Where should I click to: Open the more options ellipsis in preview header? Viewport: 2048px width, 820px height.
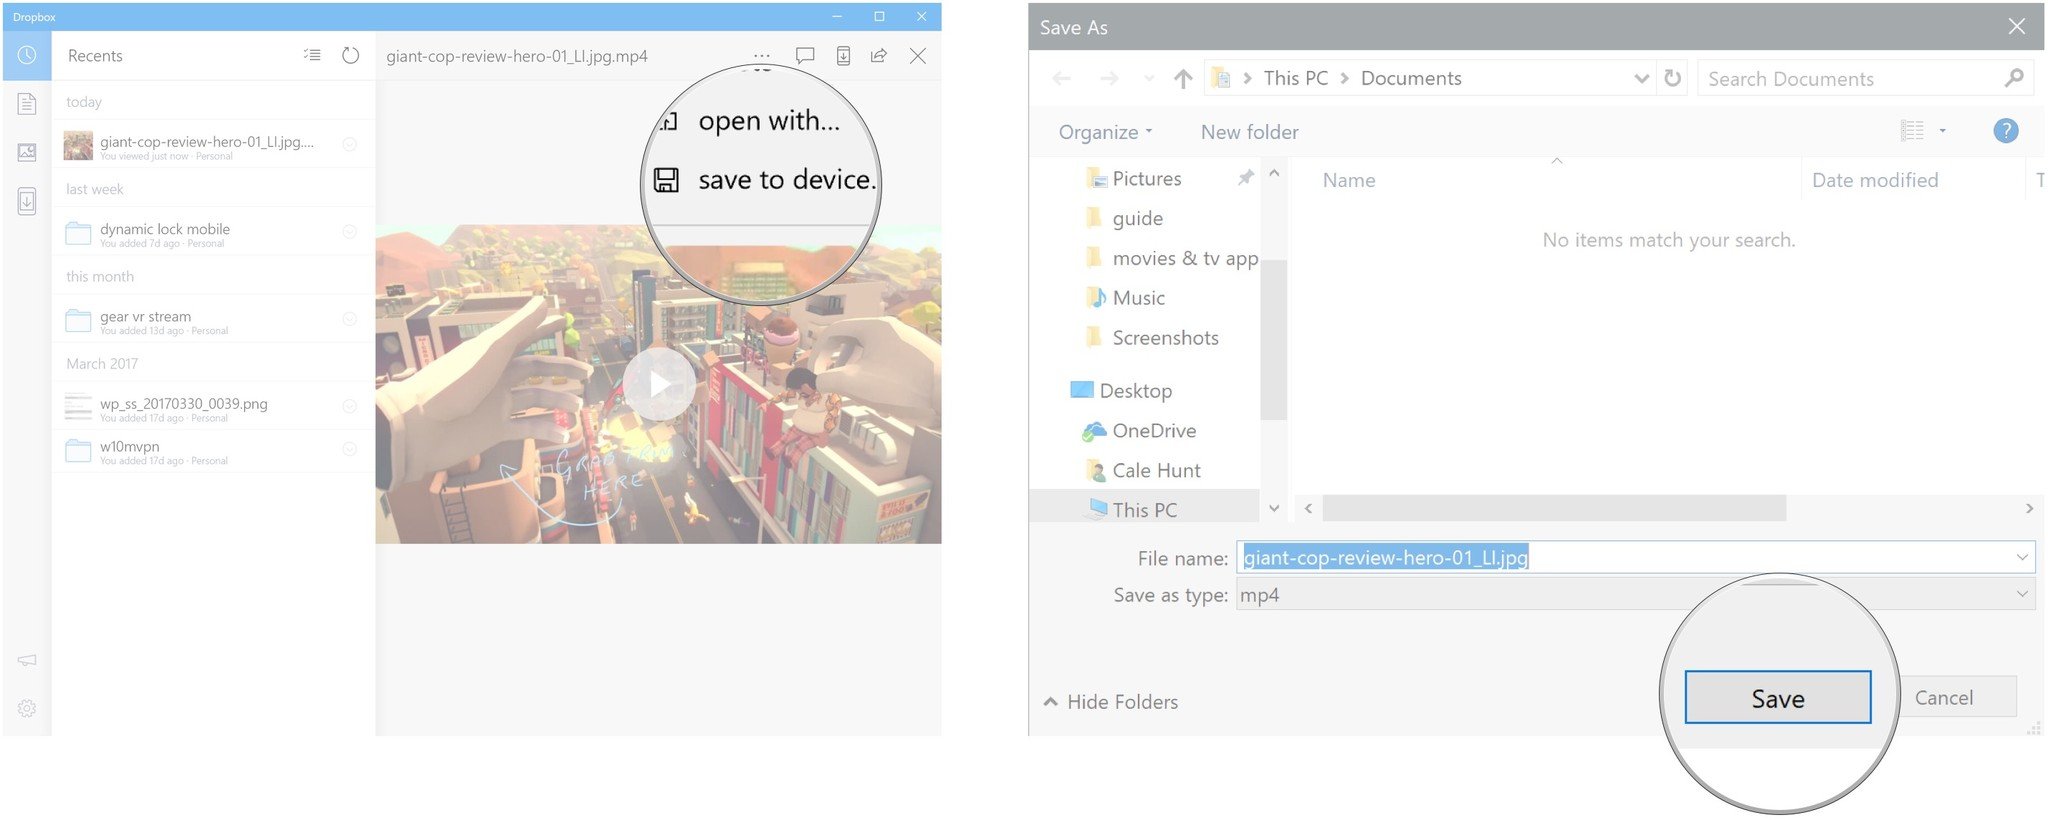click(762, 56)
